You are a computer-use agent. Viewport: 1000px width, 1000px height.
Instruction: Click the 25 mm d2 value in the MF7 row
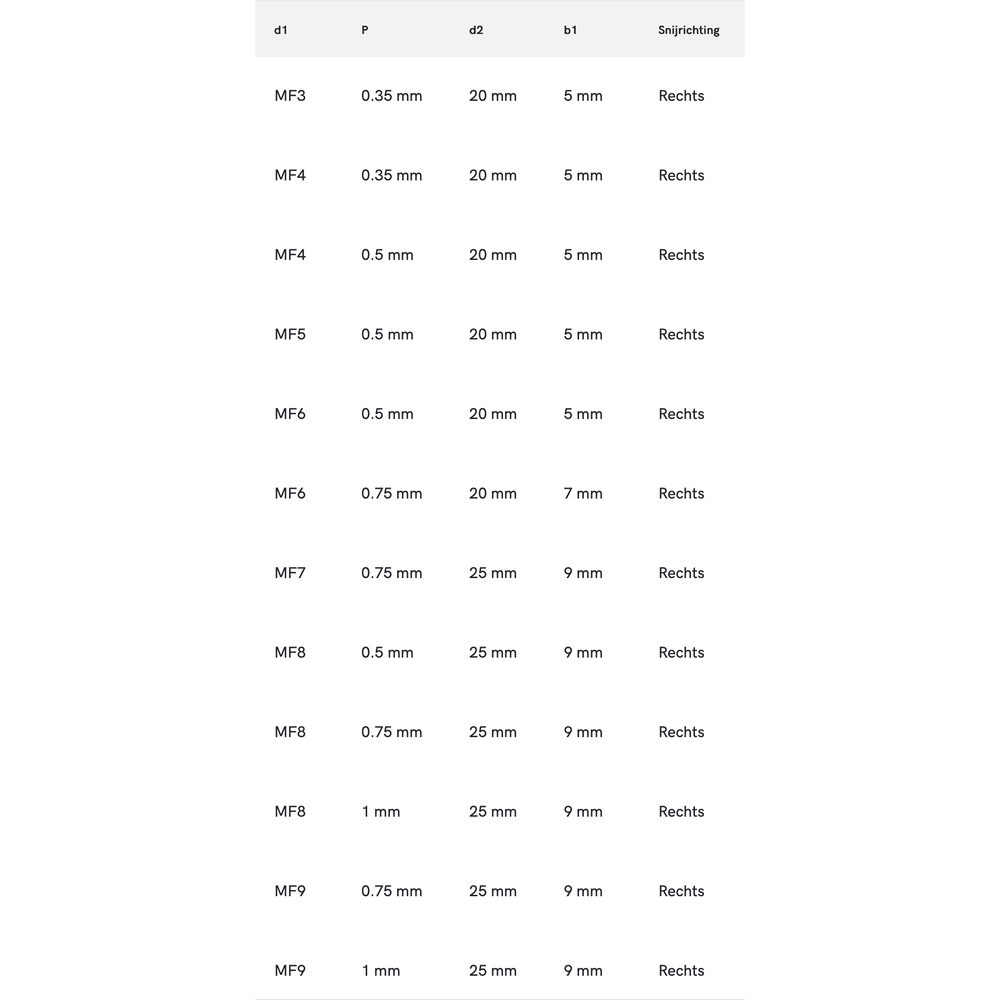click(x=493, y=573)
